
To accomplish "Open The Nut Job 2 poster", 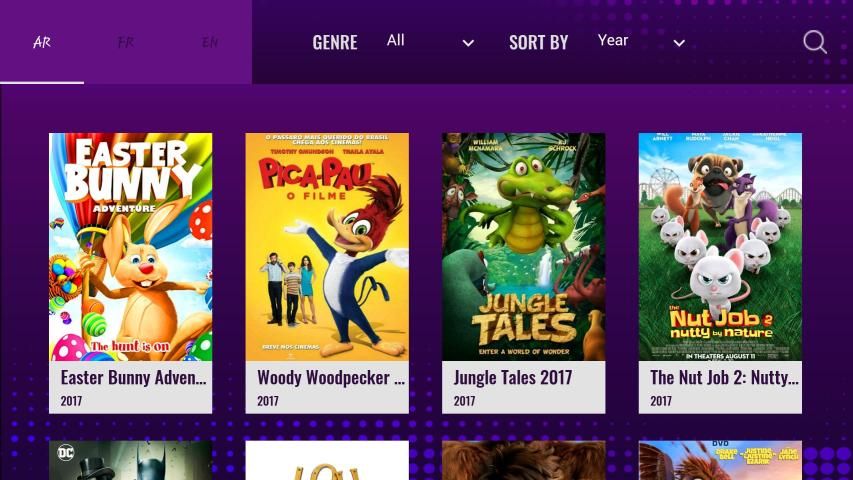I will tap(720, 247).
